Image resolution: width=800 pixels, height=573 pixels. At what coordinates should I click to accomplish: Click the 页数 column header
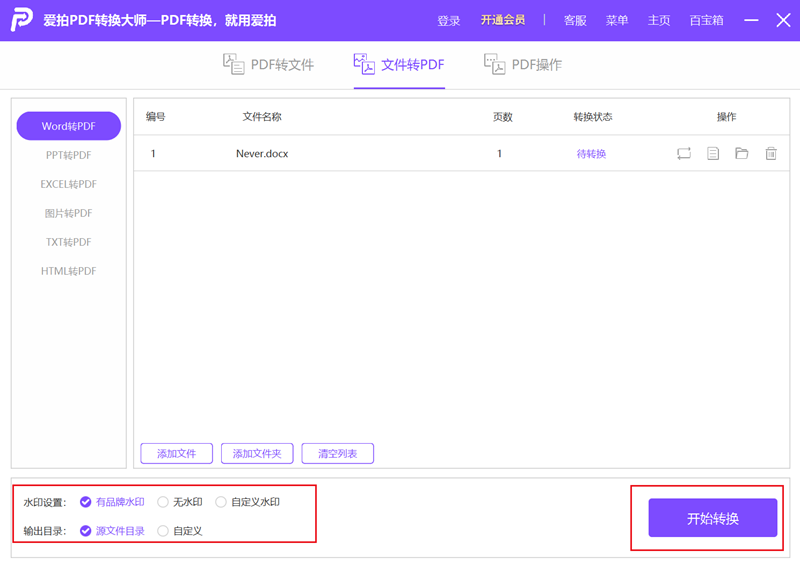(503, 117)
